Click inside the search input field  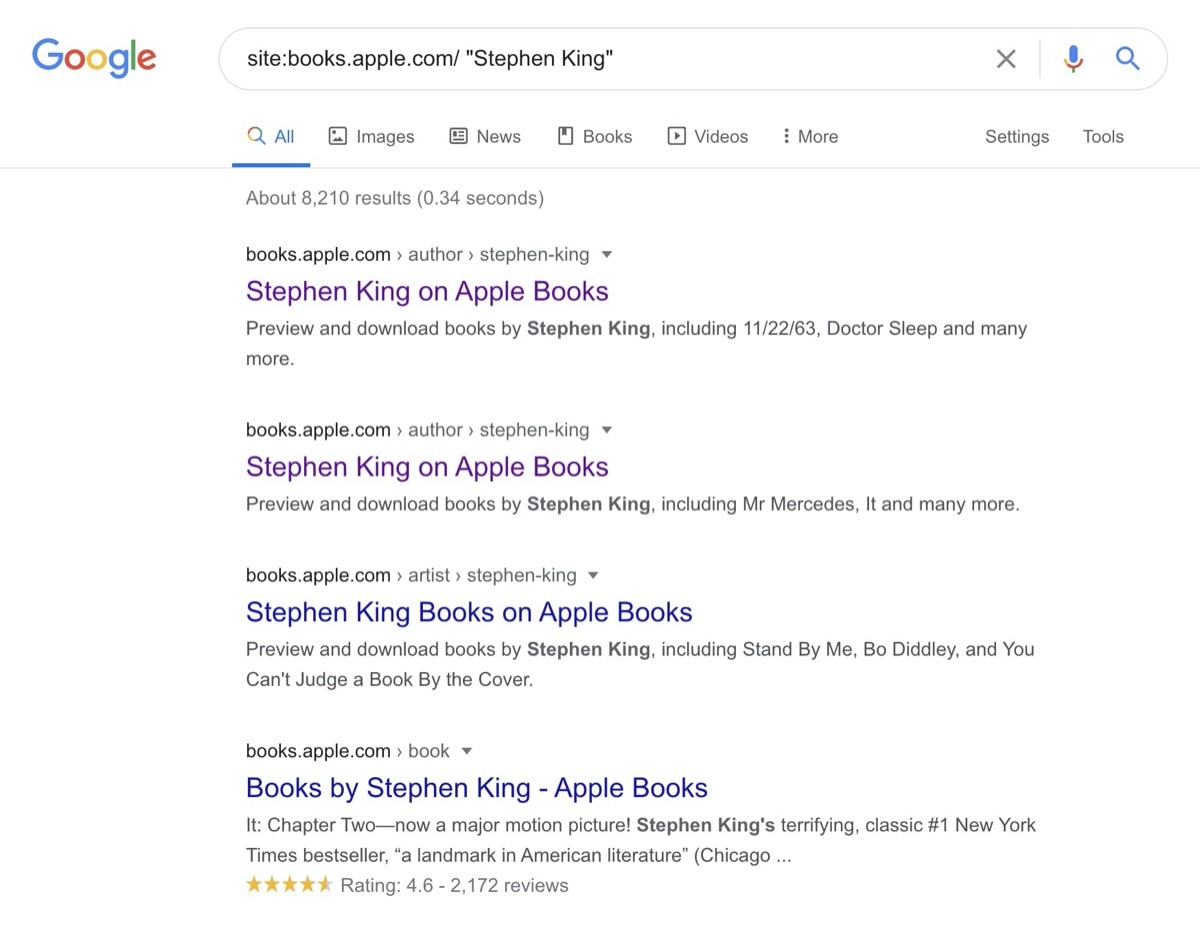(600, 59)
